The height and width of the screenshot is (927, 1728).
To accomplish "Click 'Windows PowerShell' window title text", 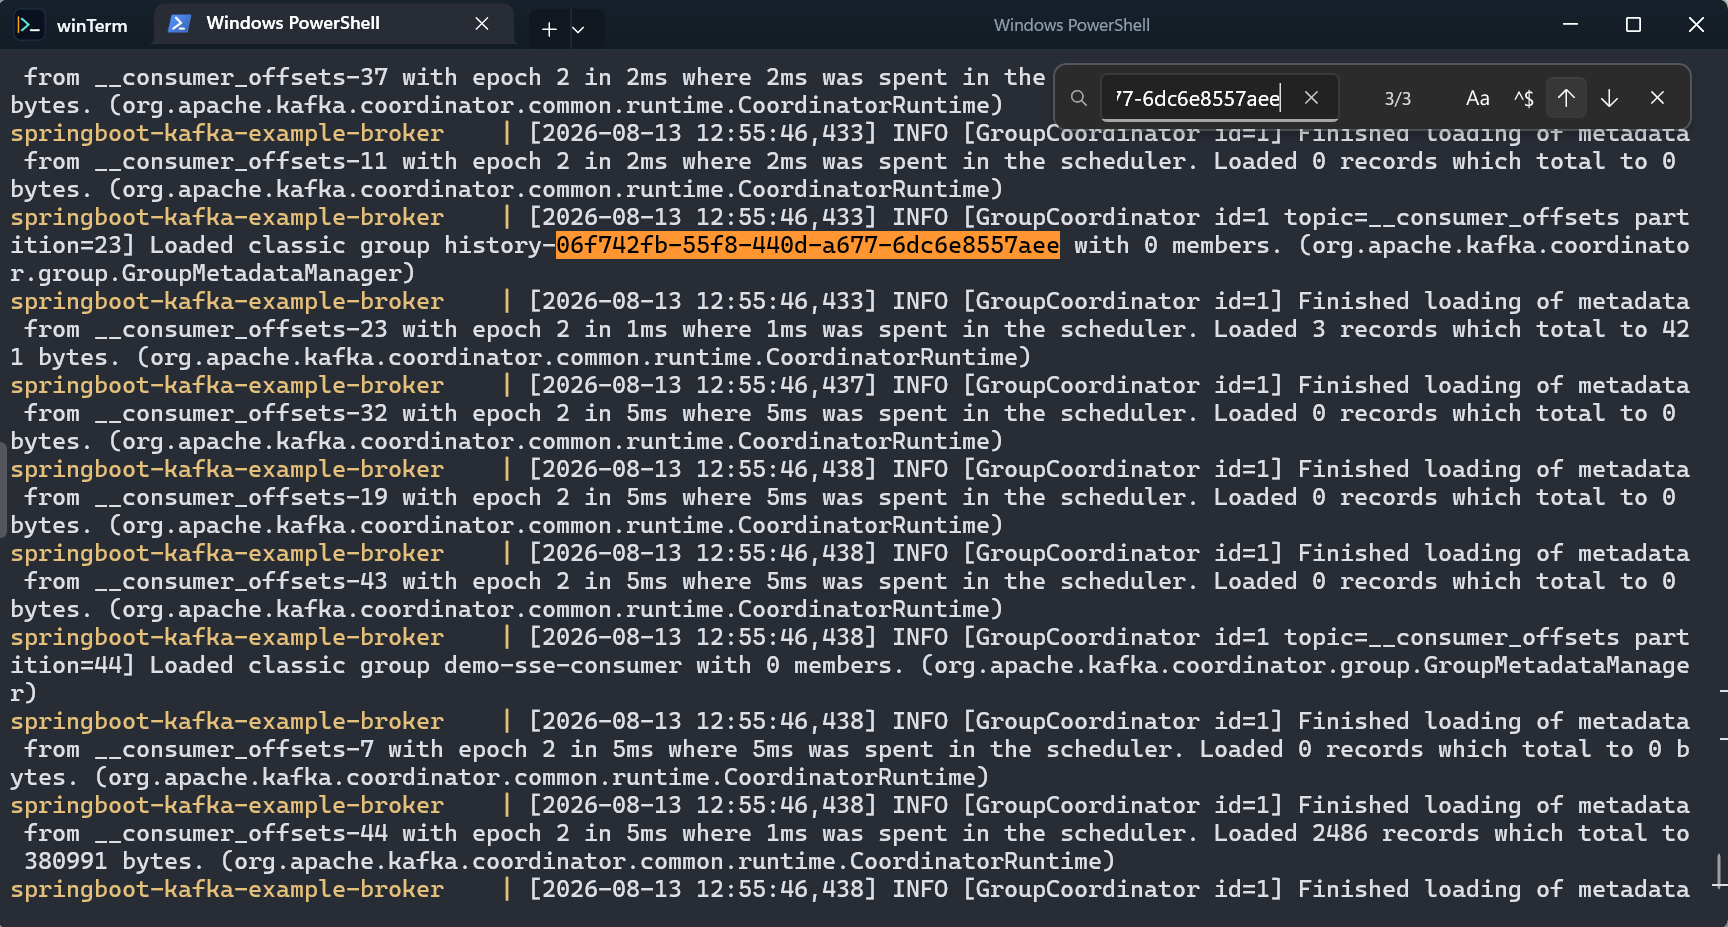I will (x=1071, y=25).
